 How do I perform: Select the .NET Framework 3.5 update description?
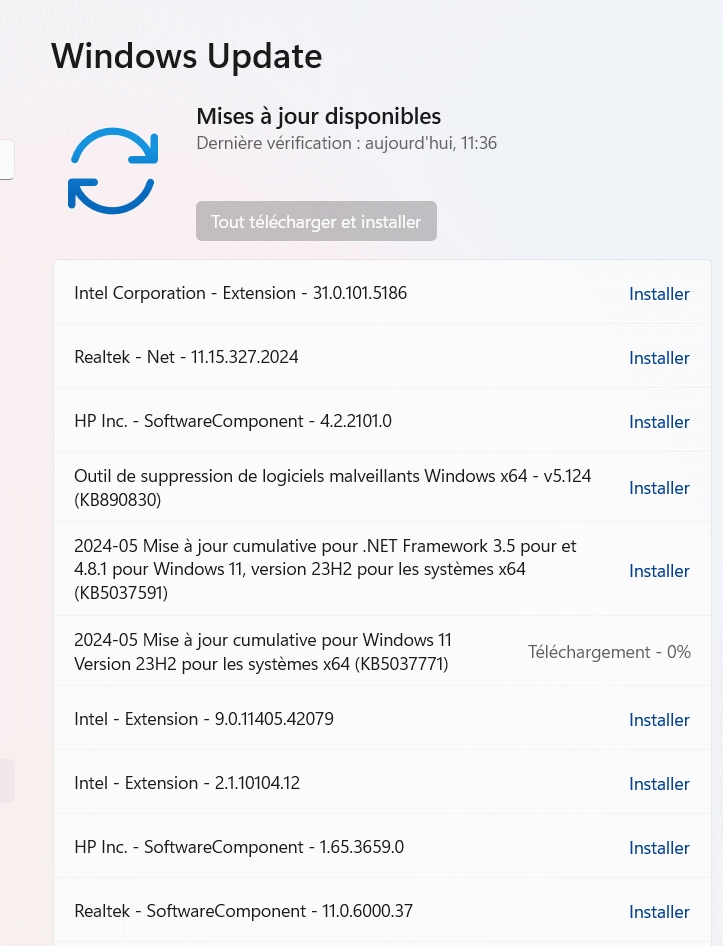(325, 570)
